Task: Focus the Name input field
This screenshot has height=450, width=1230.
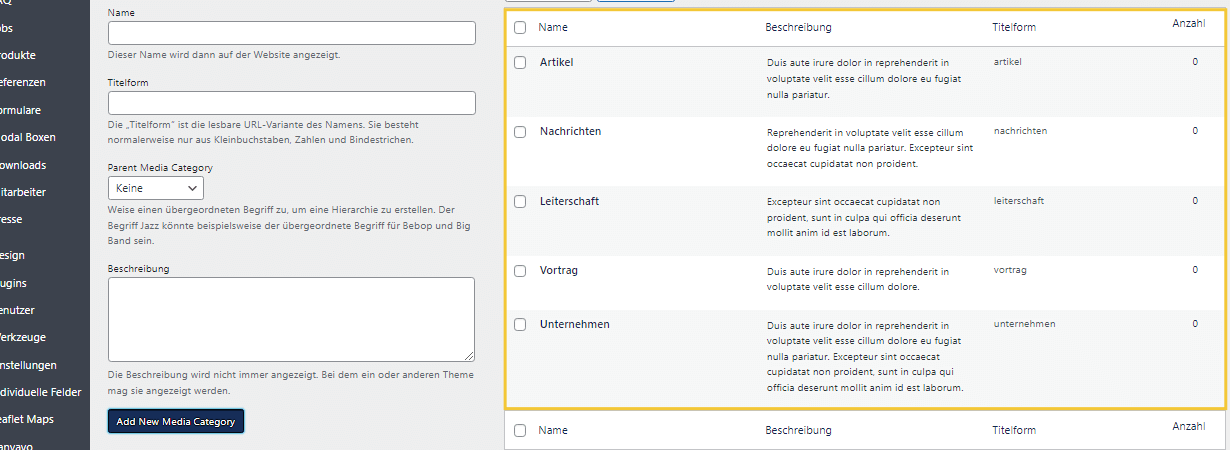Action: [x=291, y=33]
